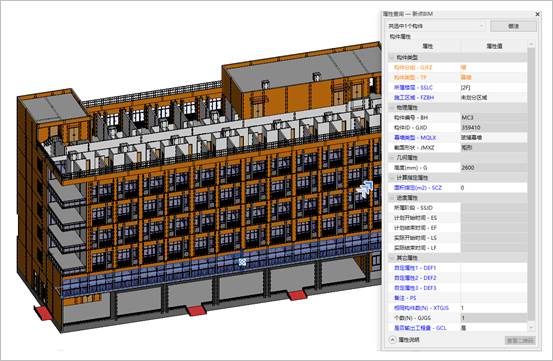Open the selected component dropdown at panel top
Viewport: 553px width, 361px height.
coord(436,26)
